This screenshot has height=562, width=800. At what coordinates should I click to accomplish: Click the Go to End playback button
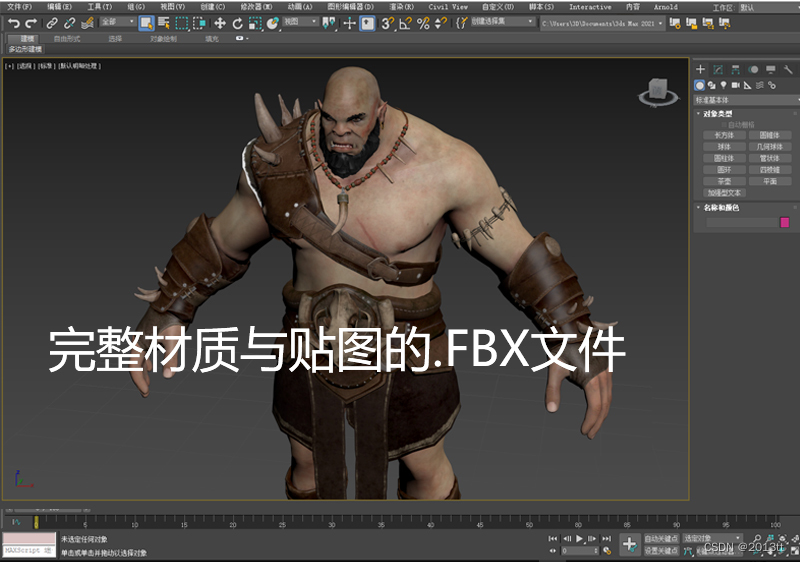coord(606,539)
